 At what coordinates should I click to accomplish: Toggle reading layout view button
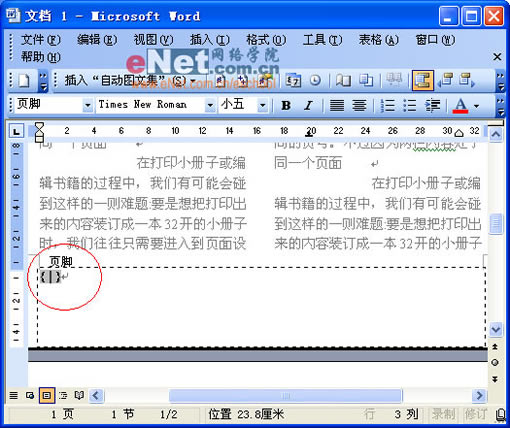[x=79, y=396]
